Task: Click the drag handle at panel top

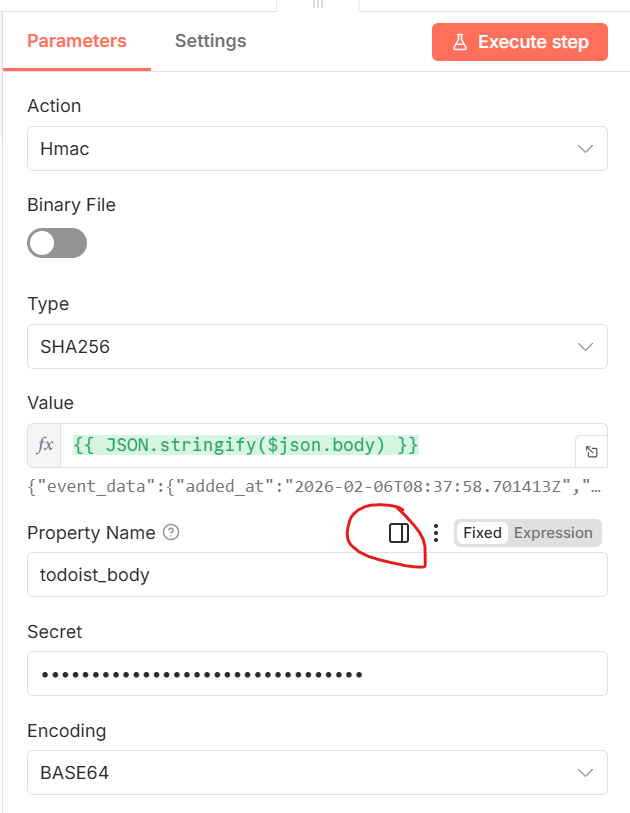Action: tap(318, 4)
